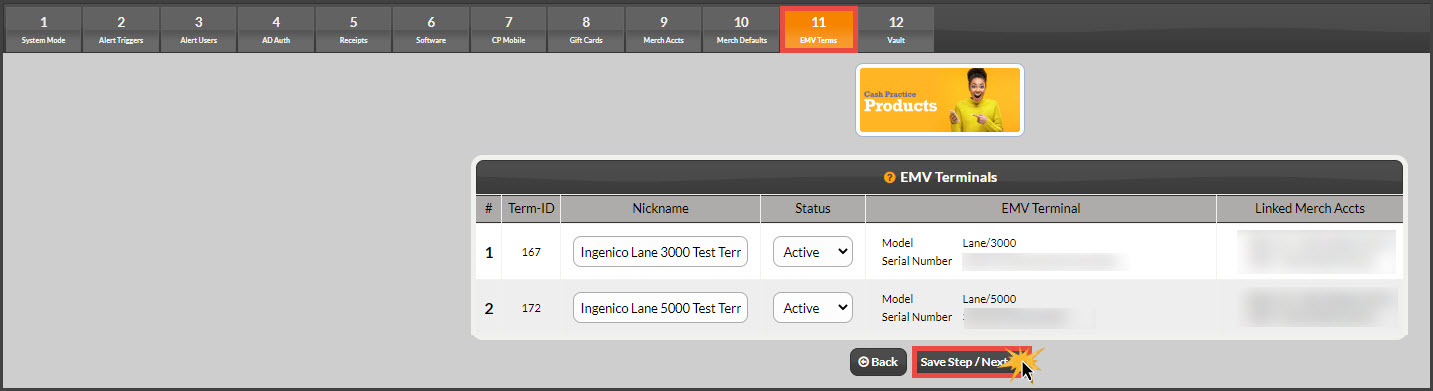1433x391 pixels.
Task: Click the EMV Terminals help question icon
Action: [889, 177]
